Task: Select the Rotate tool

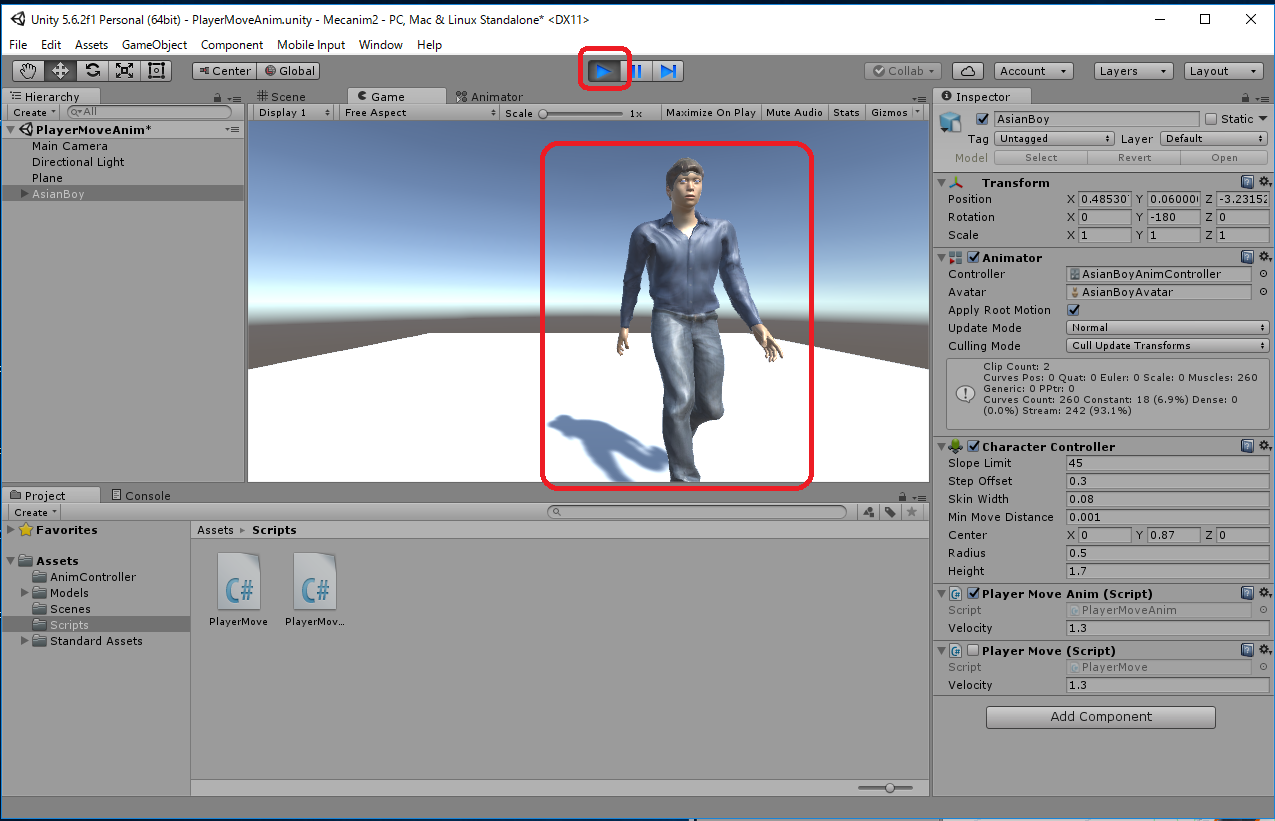Action: pos(92,71)
